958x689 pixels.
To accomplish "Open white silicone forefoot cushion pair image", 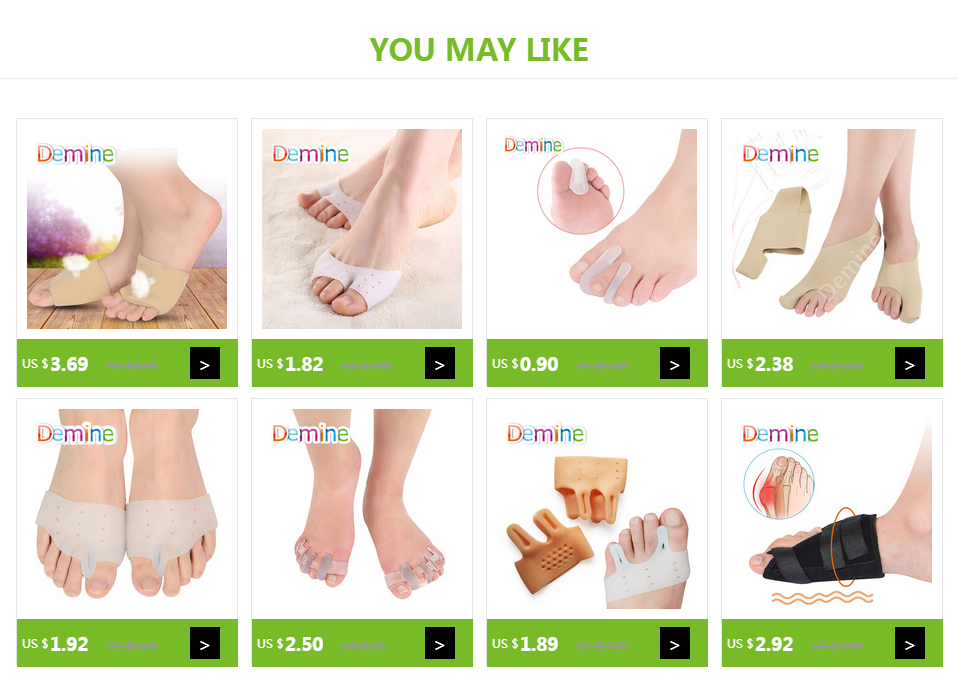I will (127, 509).
